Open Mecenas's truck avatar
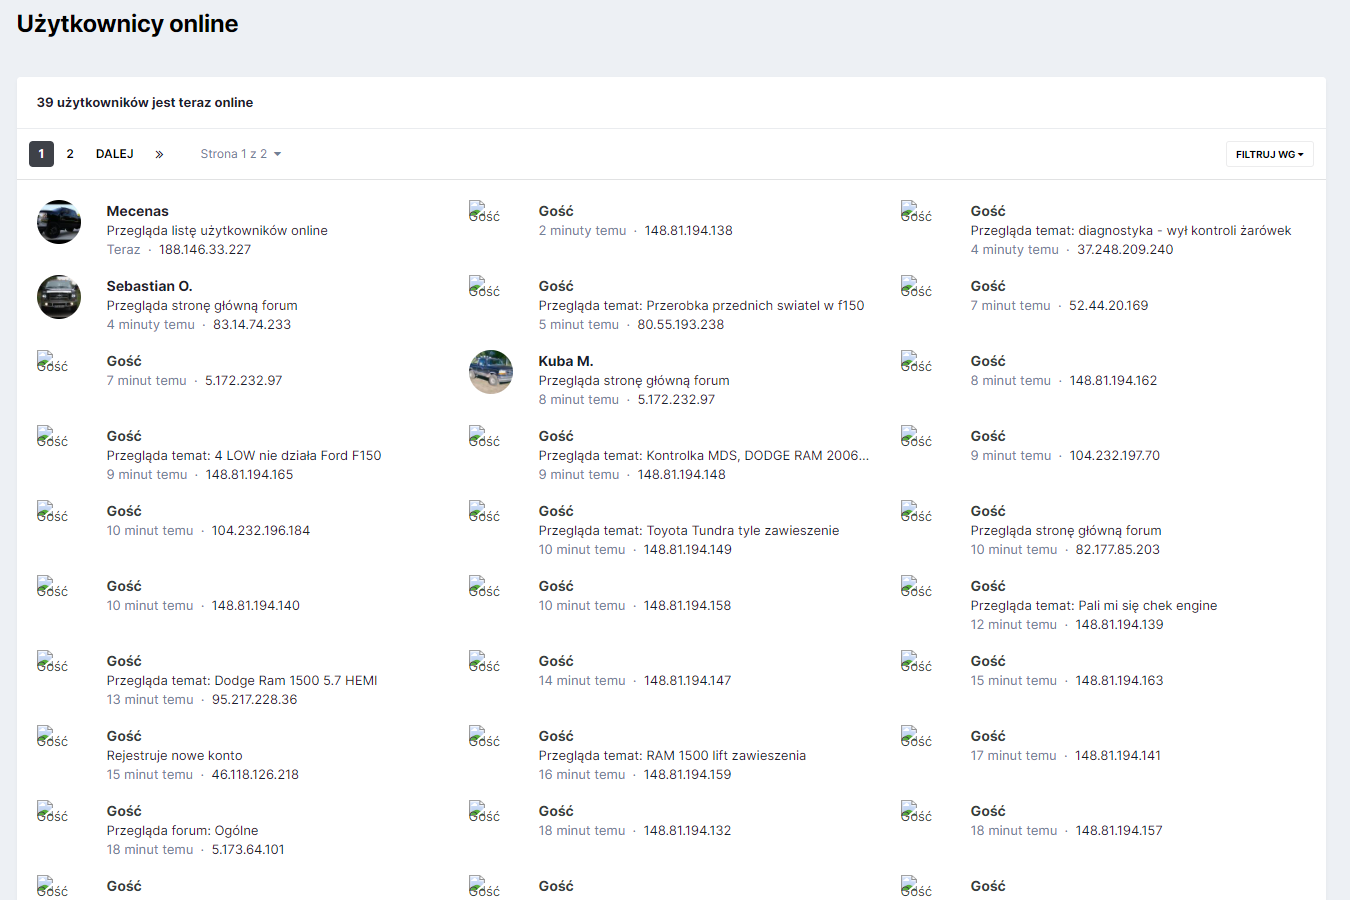 point(59,222)
